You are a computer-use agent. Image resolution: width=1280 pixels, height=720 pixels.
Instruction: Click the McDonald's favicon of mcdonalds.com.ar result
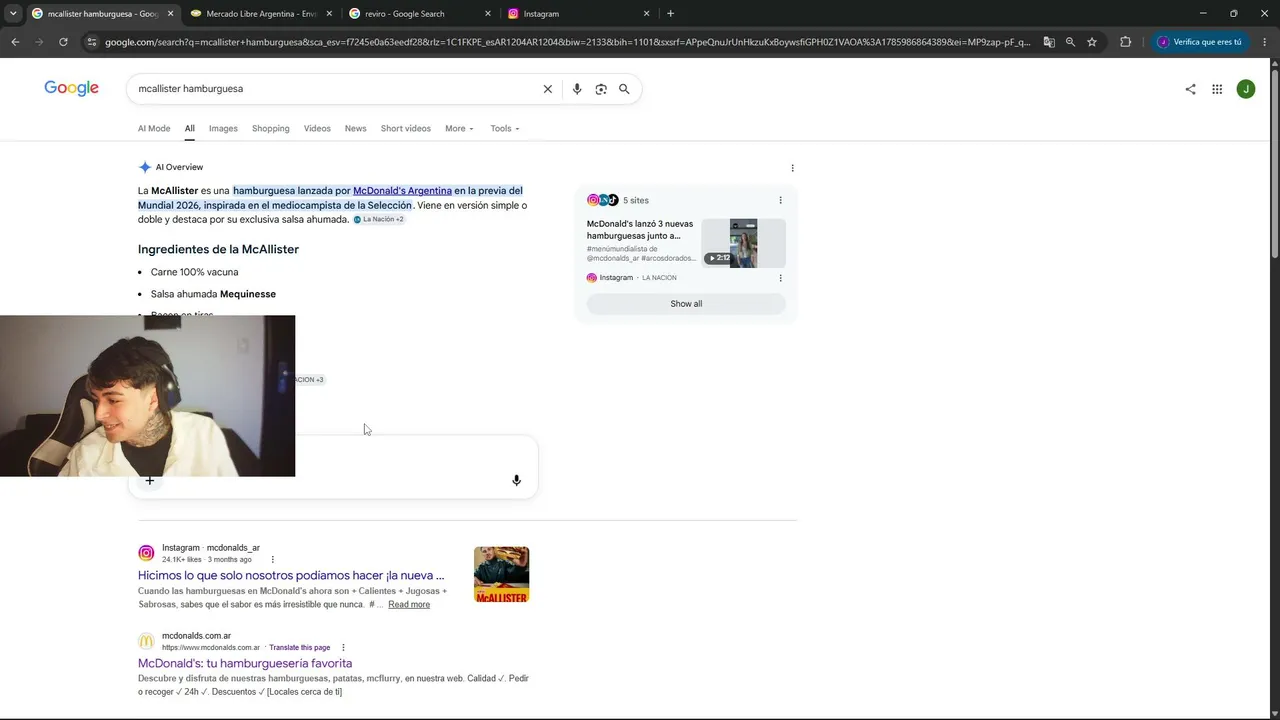click(146, 641)
